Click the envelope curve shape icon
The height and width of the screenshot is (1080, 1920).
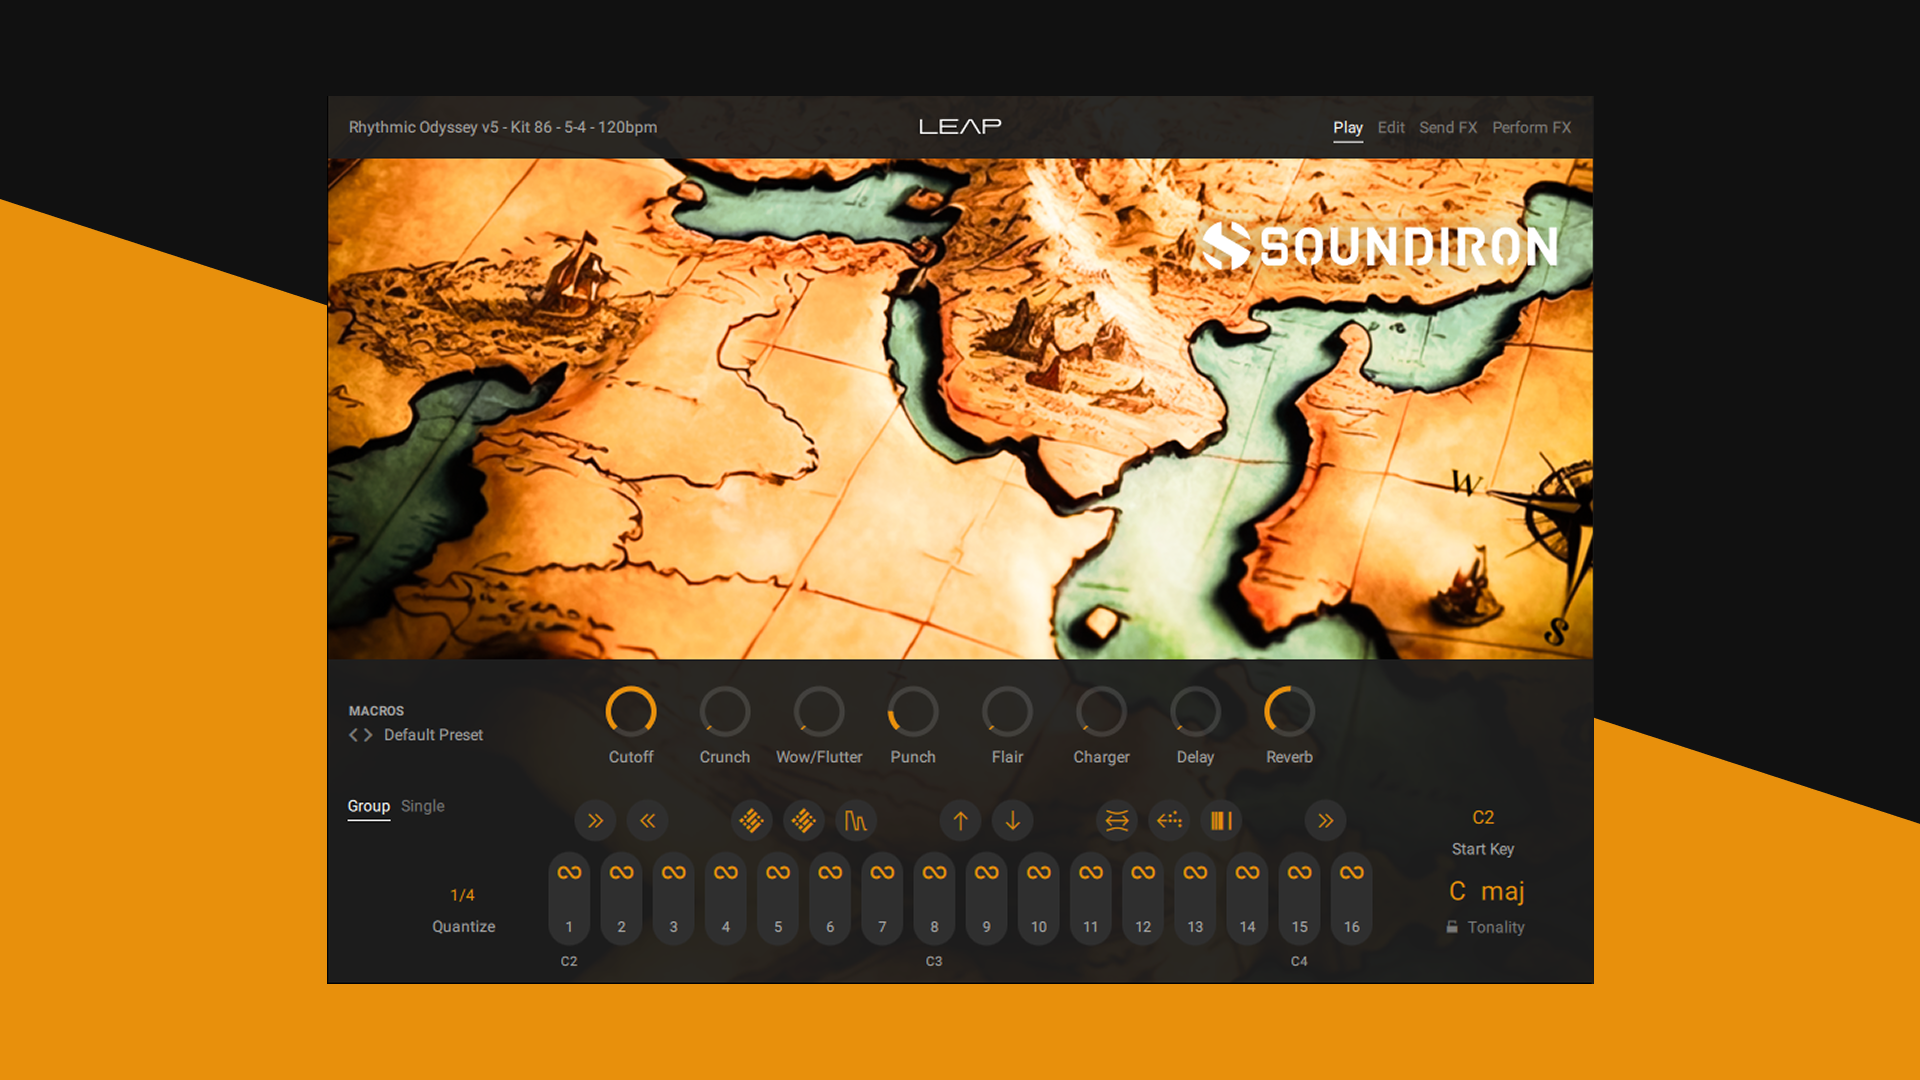click(855, 821)
